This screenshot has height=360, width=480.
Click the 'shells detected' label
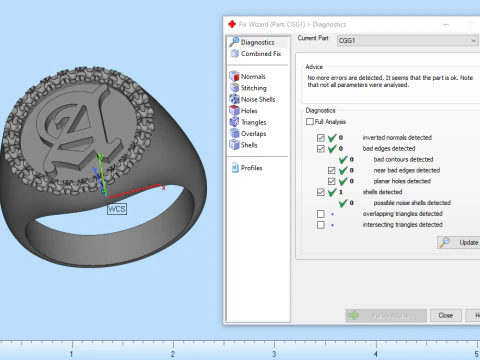tap(382, 192)
